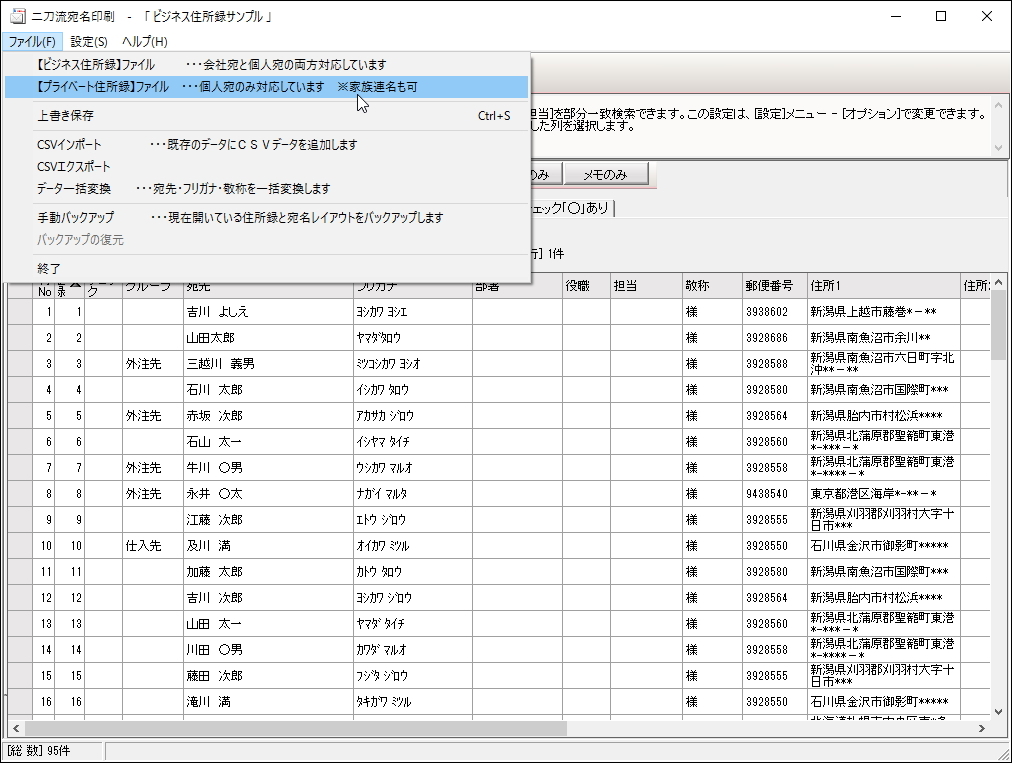Select the cell 赤坂 次郎
This screenshot has height=763, width=1012.
(x=268, y=416)
